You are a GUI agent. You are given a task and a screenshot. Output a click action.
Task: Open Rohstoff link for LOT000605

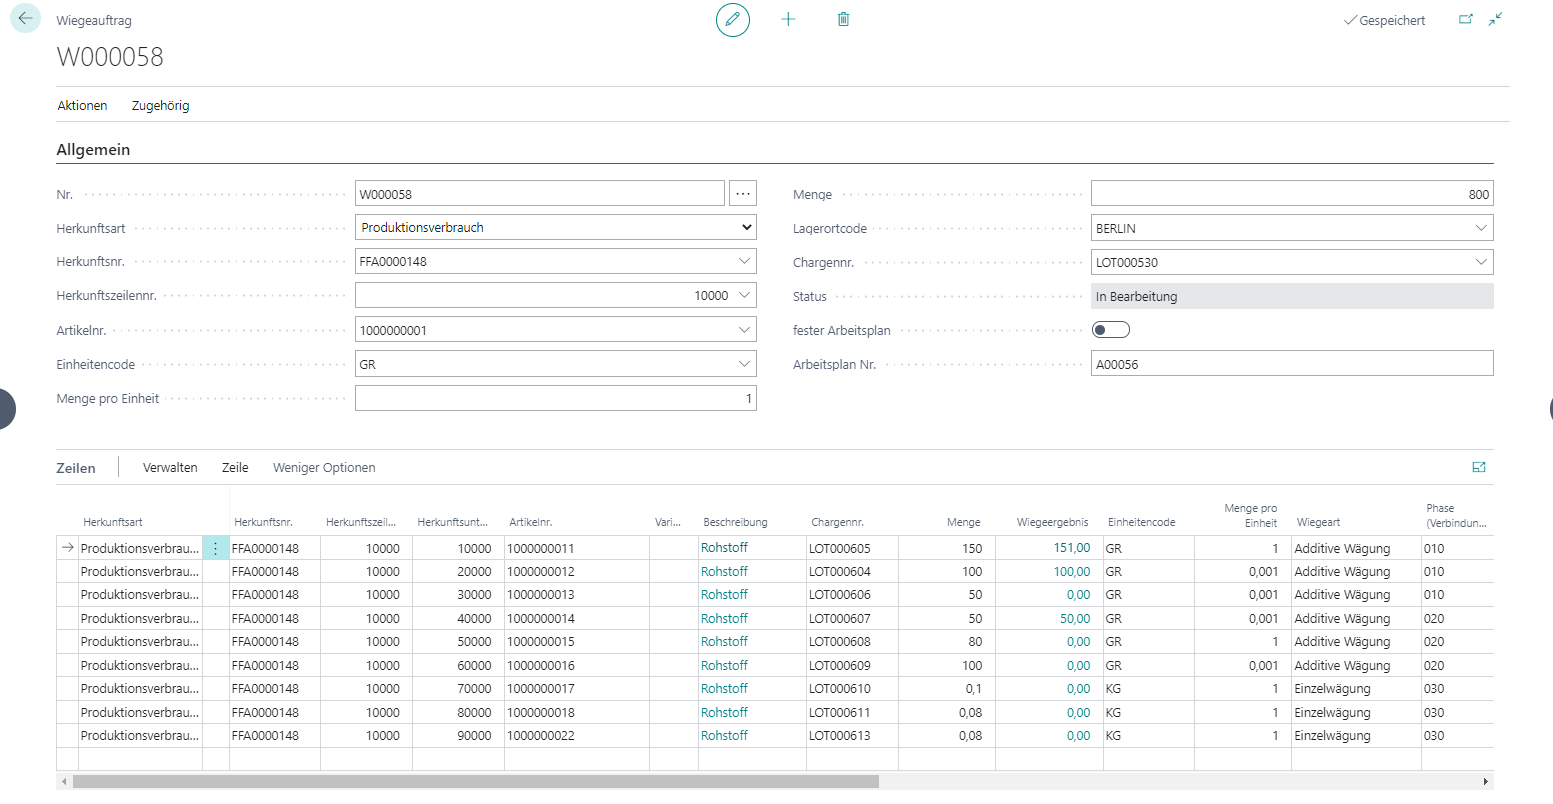pyautogui.click(x=724, y=548)
